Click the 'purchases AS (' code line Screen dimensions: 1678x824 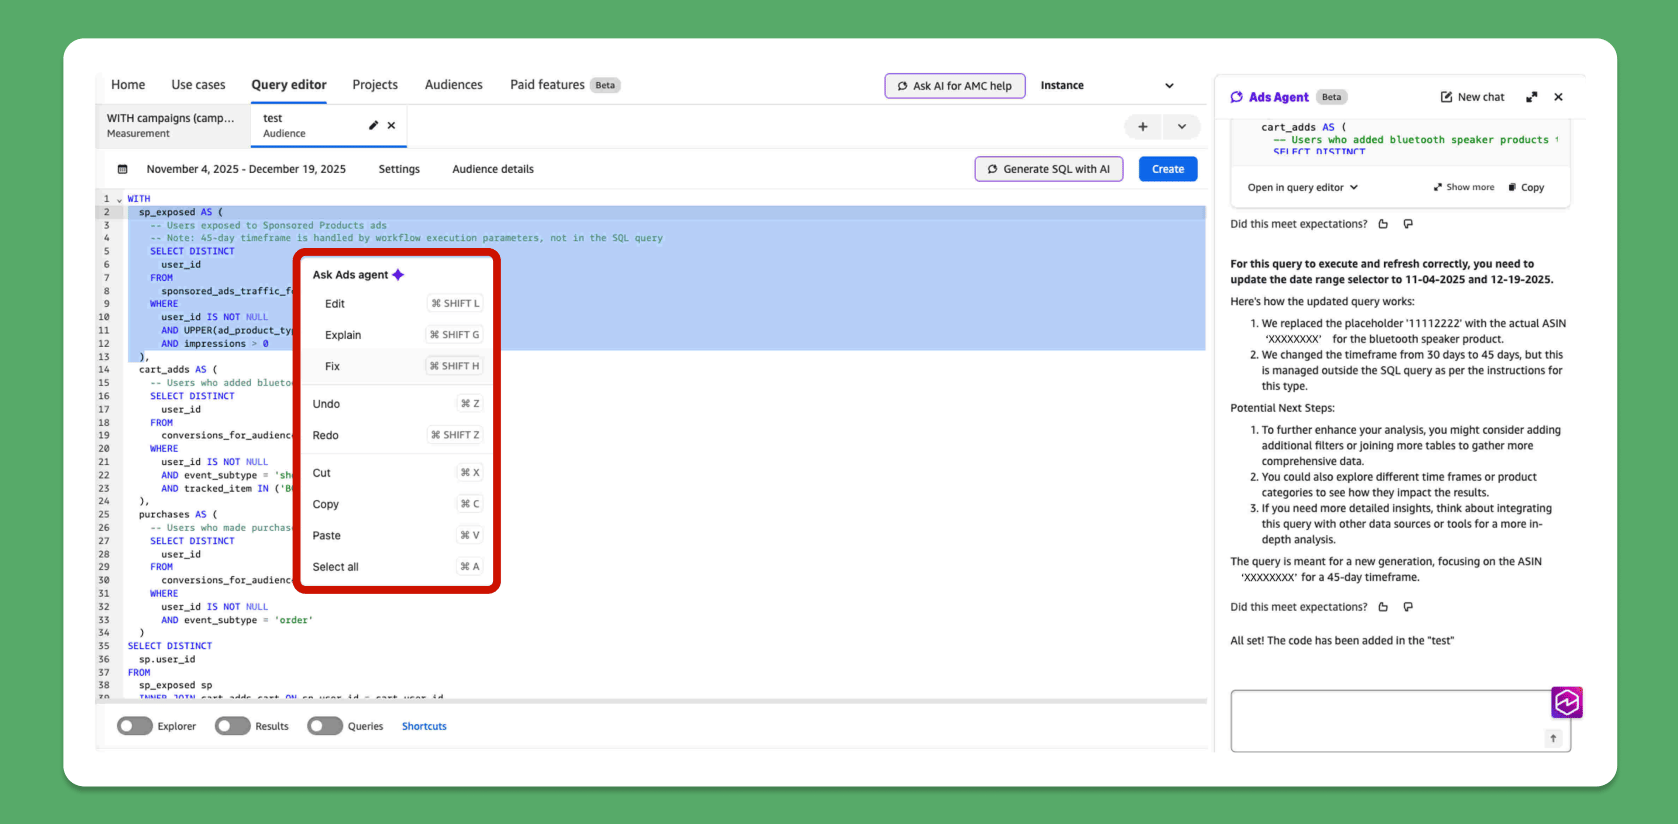(x=178, y=515)
